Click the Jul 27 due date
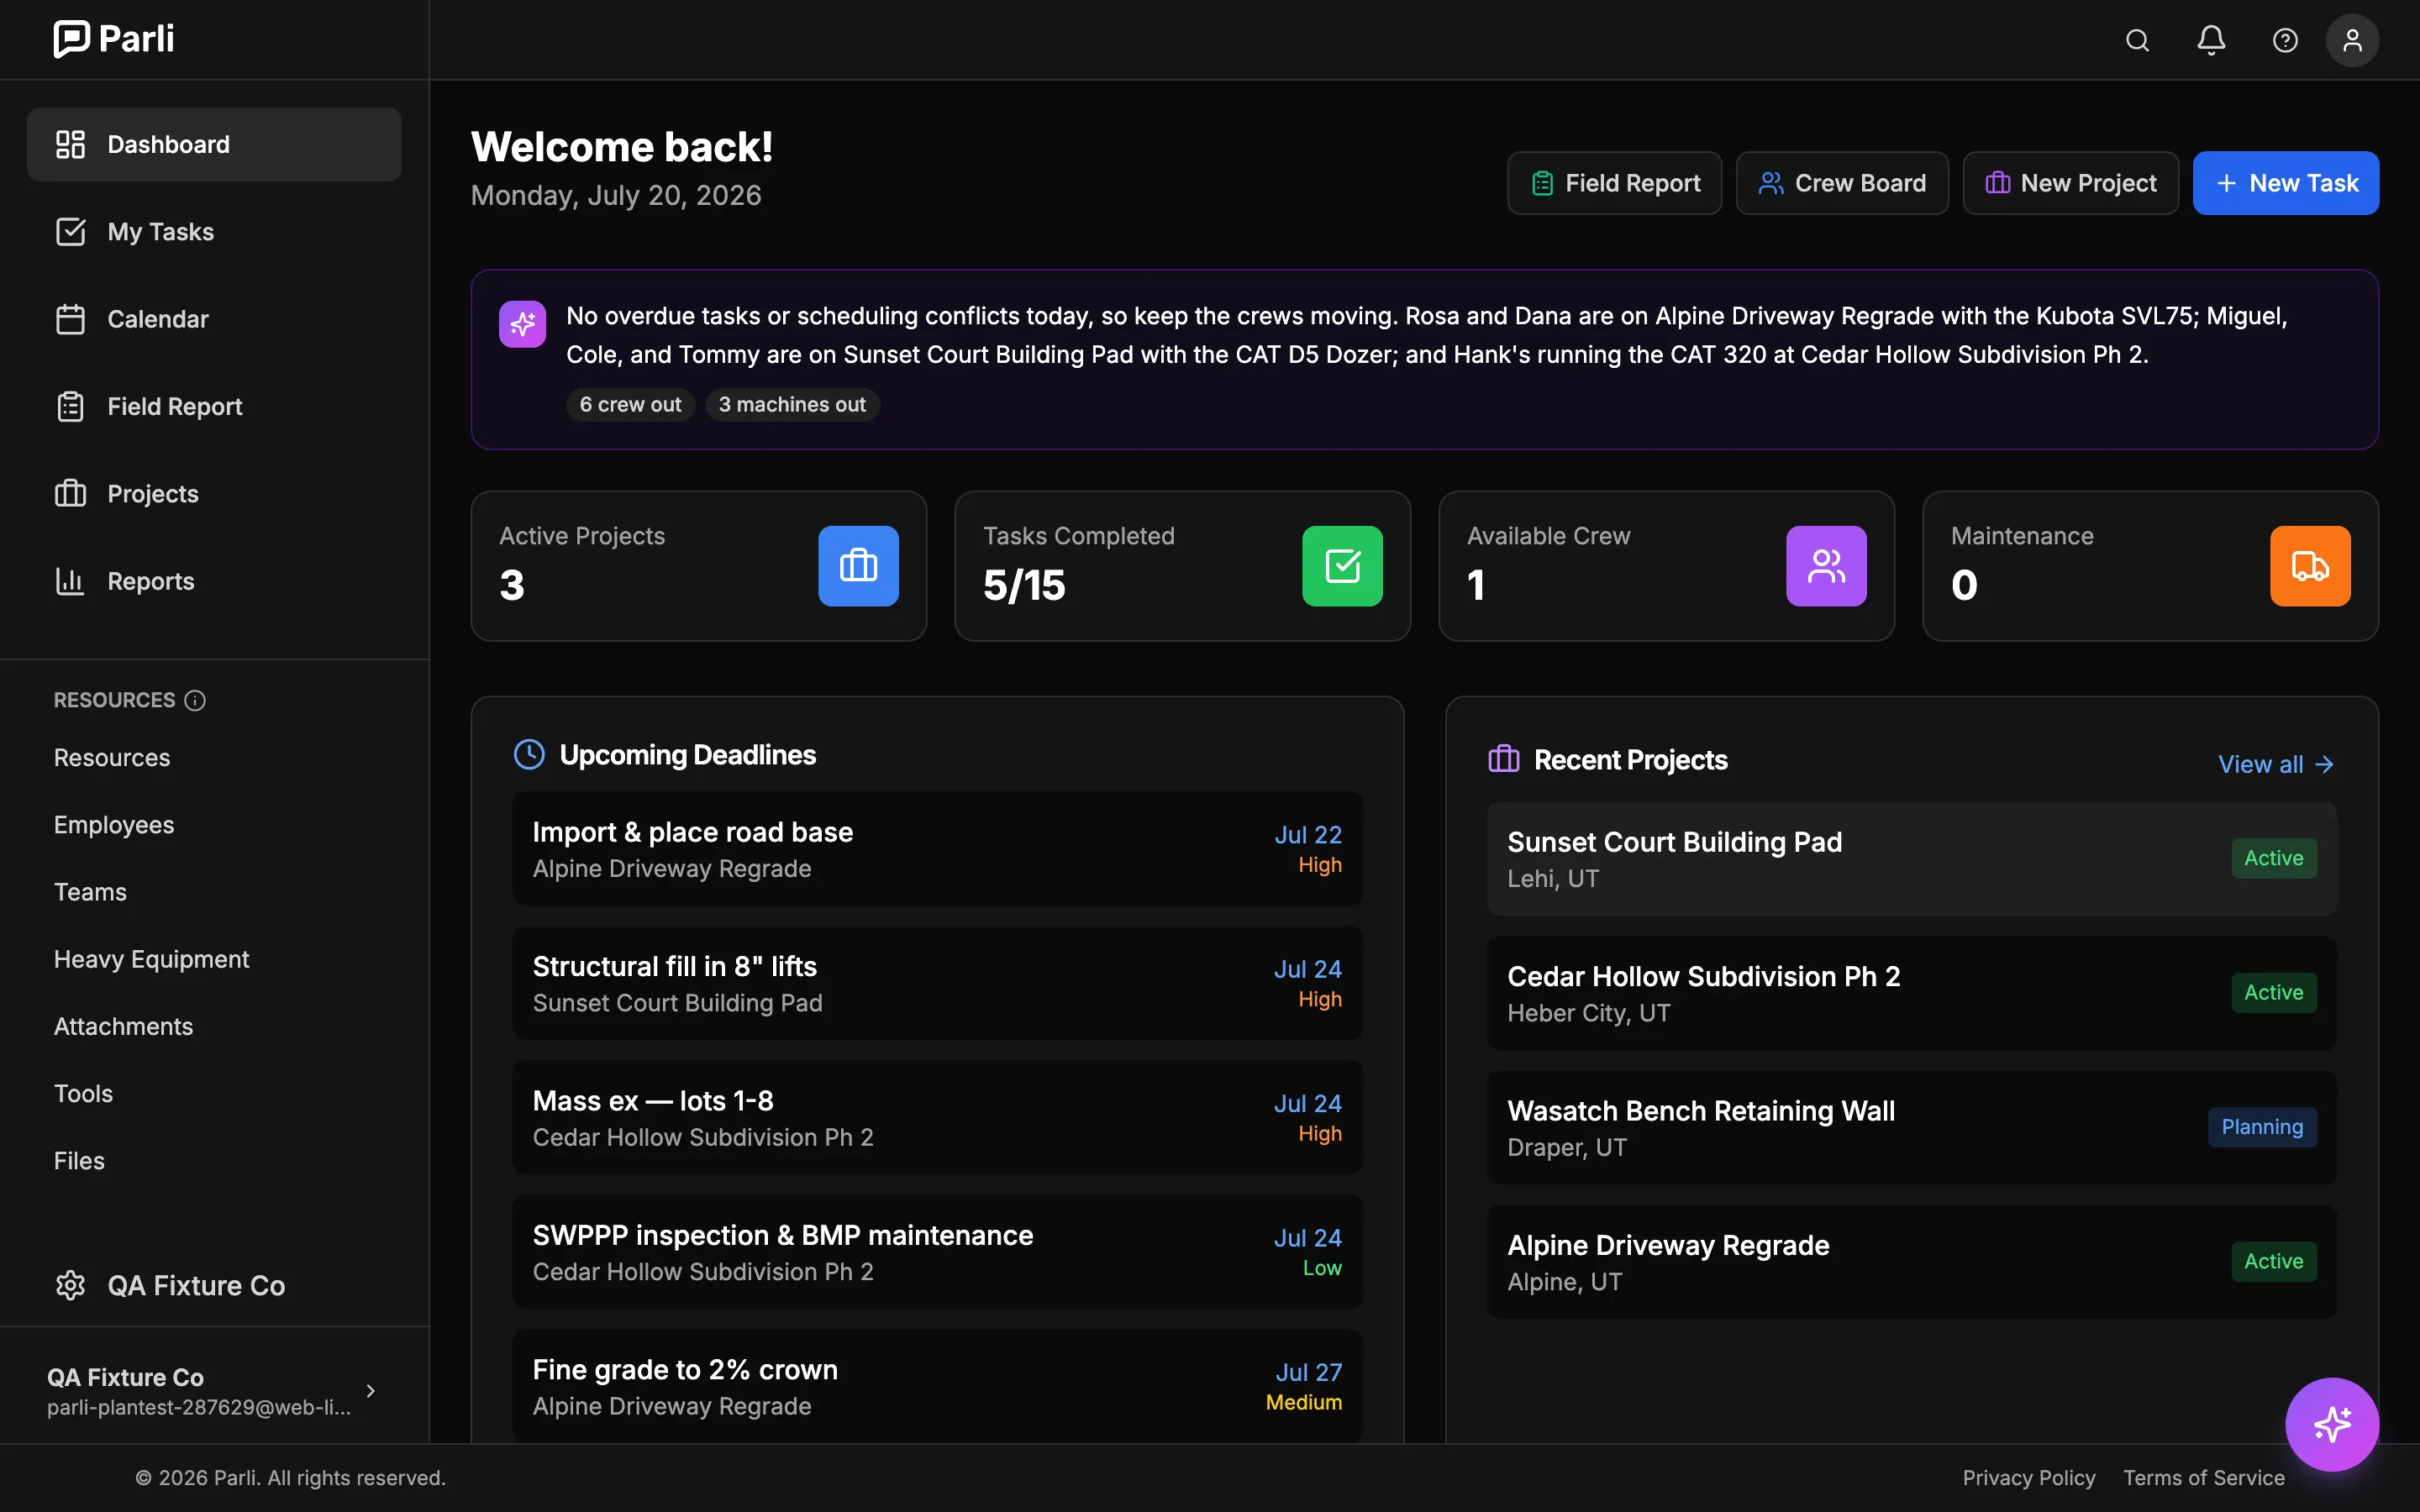2420x1512 pixels. click(1308, 1372)
